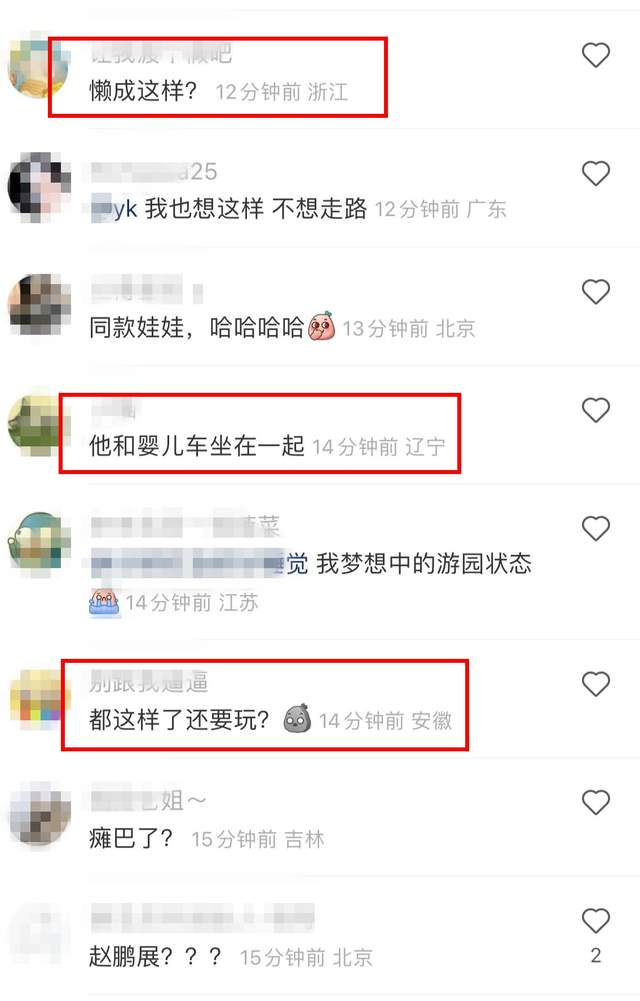Like the comment "他和婴儿车坐在一起"
Image resolution: width=640 pixels, height=1001 pixels.
(595, 410)
